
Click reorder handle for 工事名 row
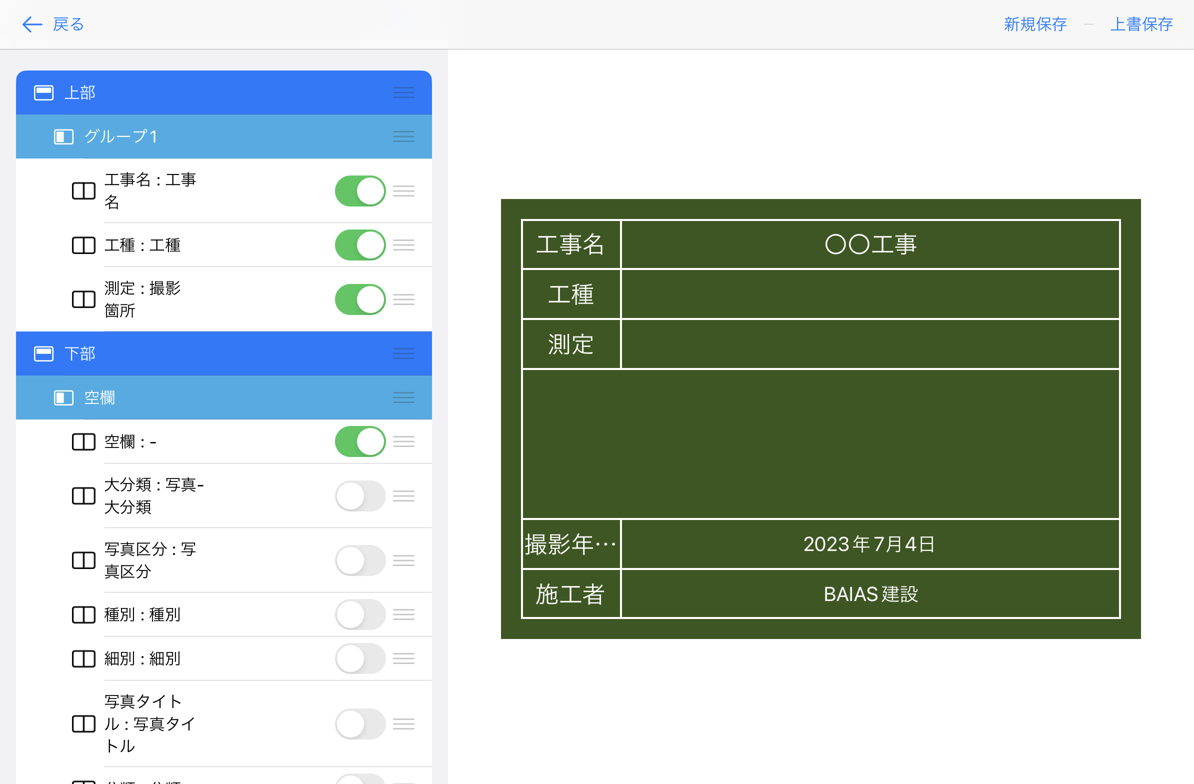coord(404,191)
